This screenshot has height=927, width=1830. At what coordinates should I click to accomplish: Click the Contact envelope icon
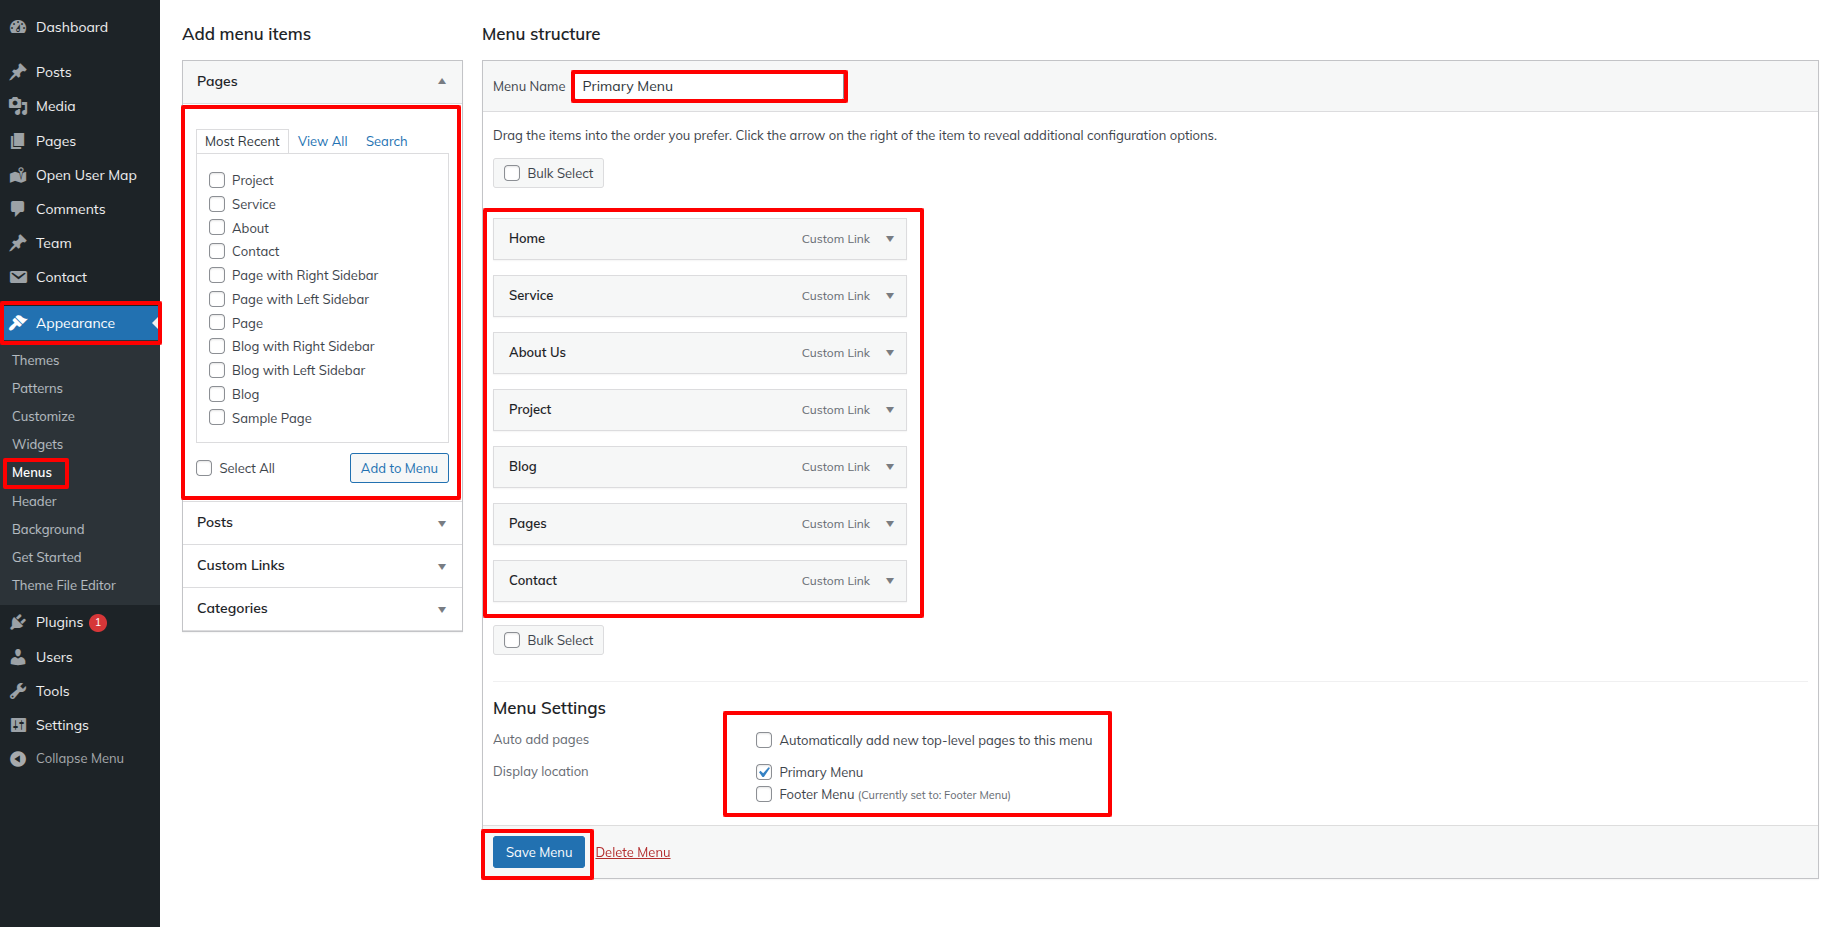pos(18,277)
